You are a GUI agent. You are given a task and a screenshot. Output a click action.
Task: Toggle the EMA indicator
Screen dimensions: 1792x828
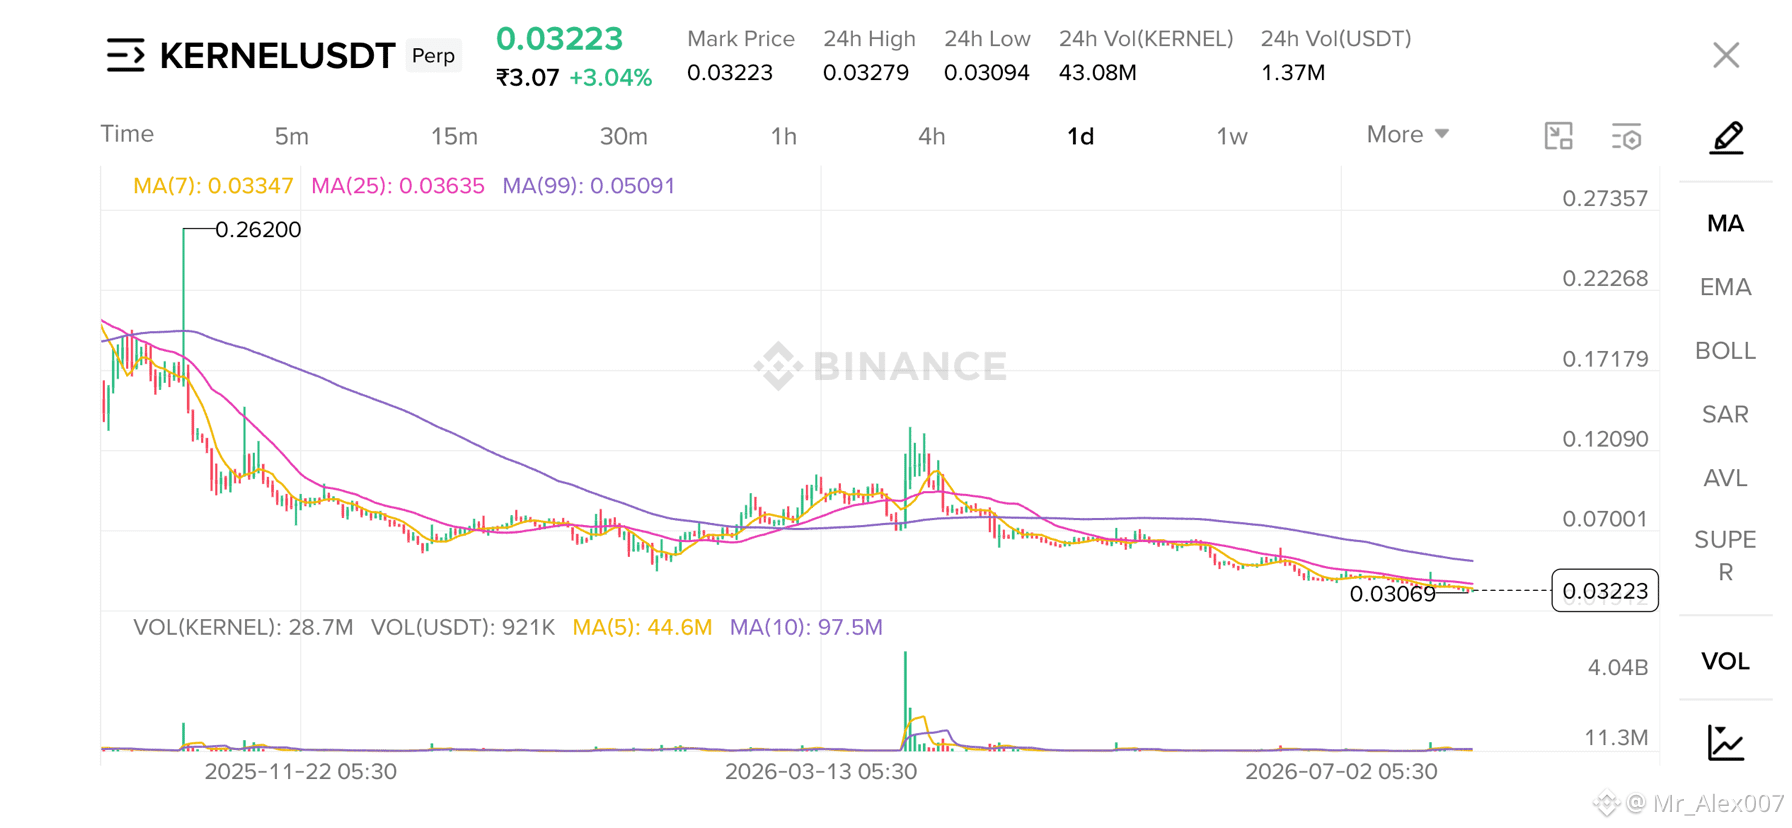point(1726,287)
